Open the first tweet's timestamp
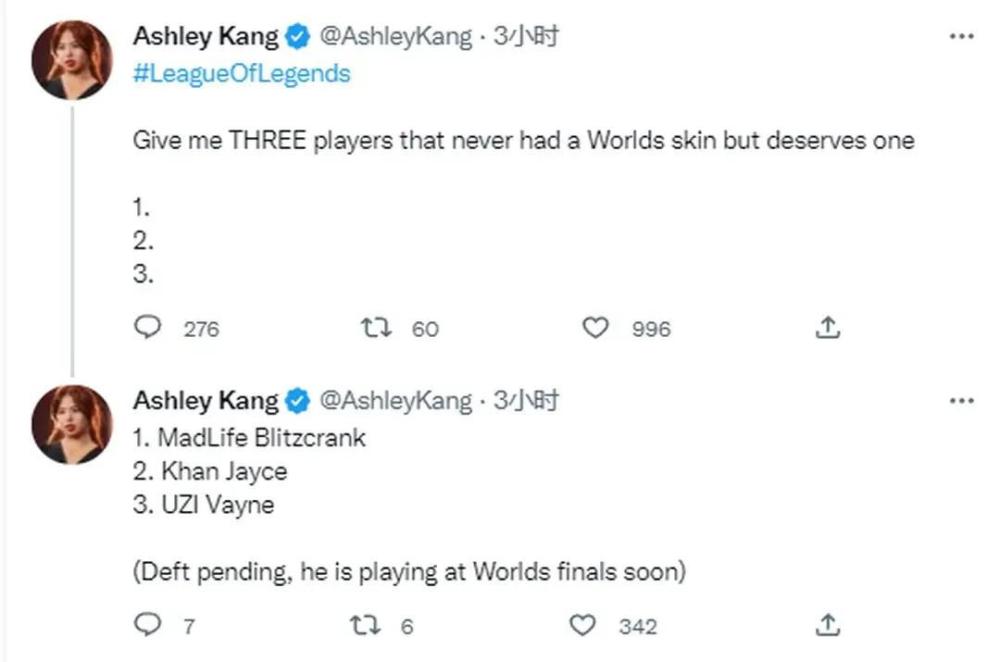Screen dimensions: 1000x662 527,37
